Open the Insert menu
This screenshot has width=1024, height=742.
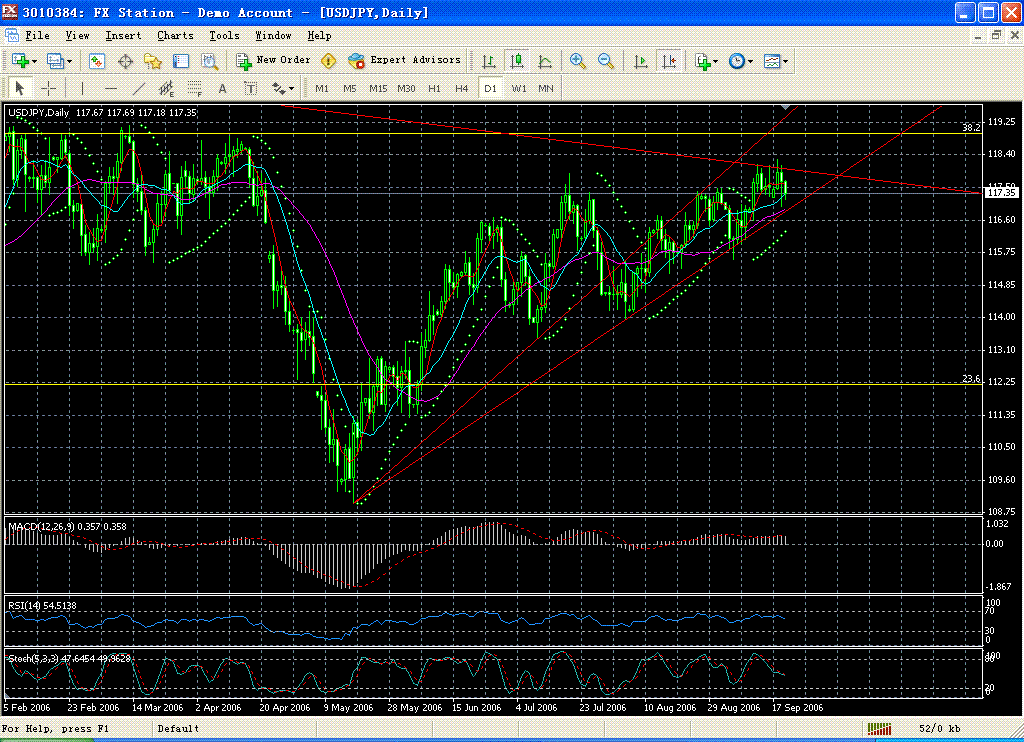[123, 35]
